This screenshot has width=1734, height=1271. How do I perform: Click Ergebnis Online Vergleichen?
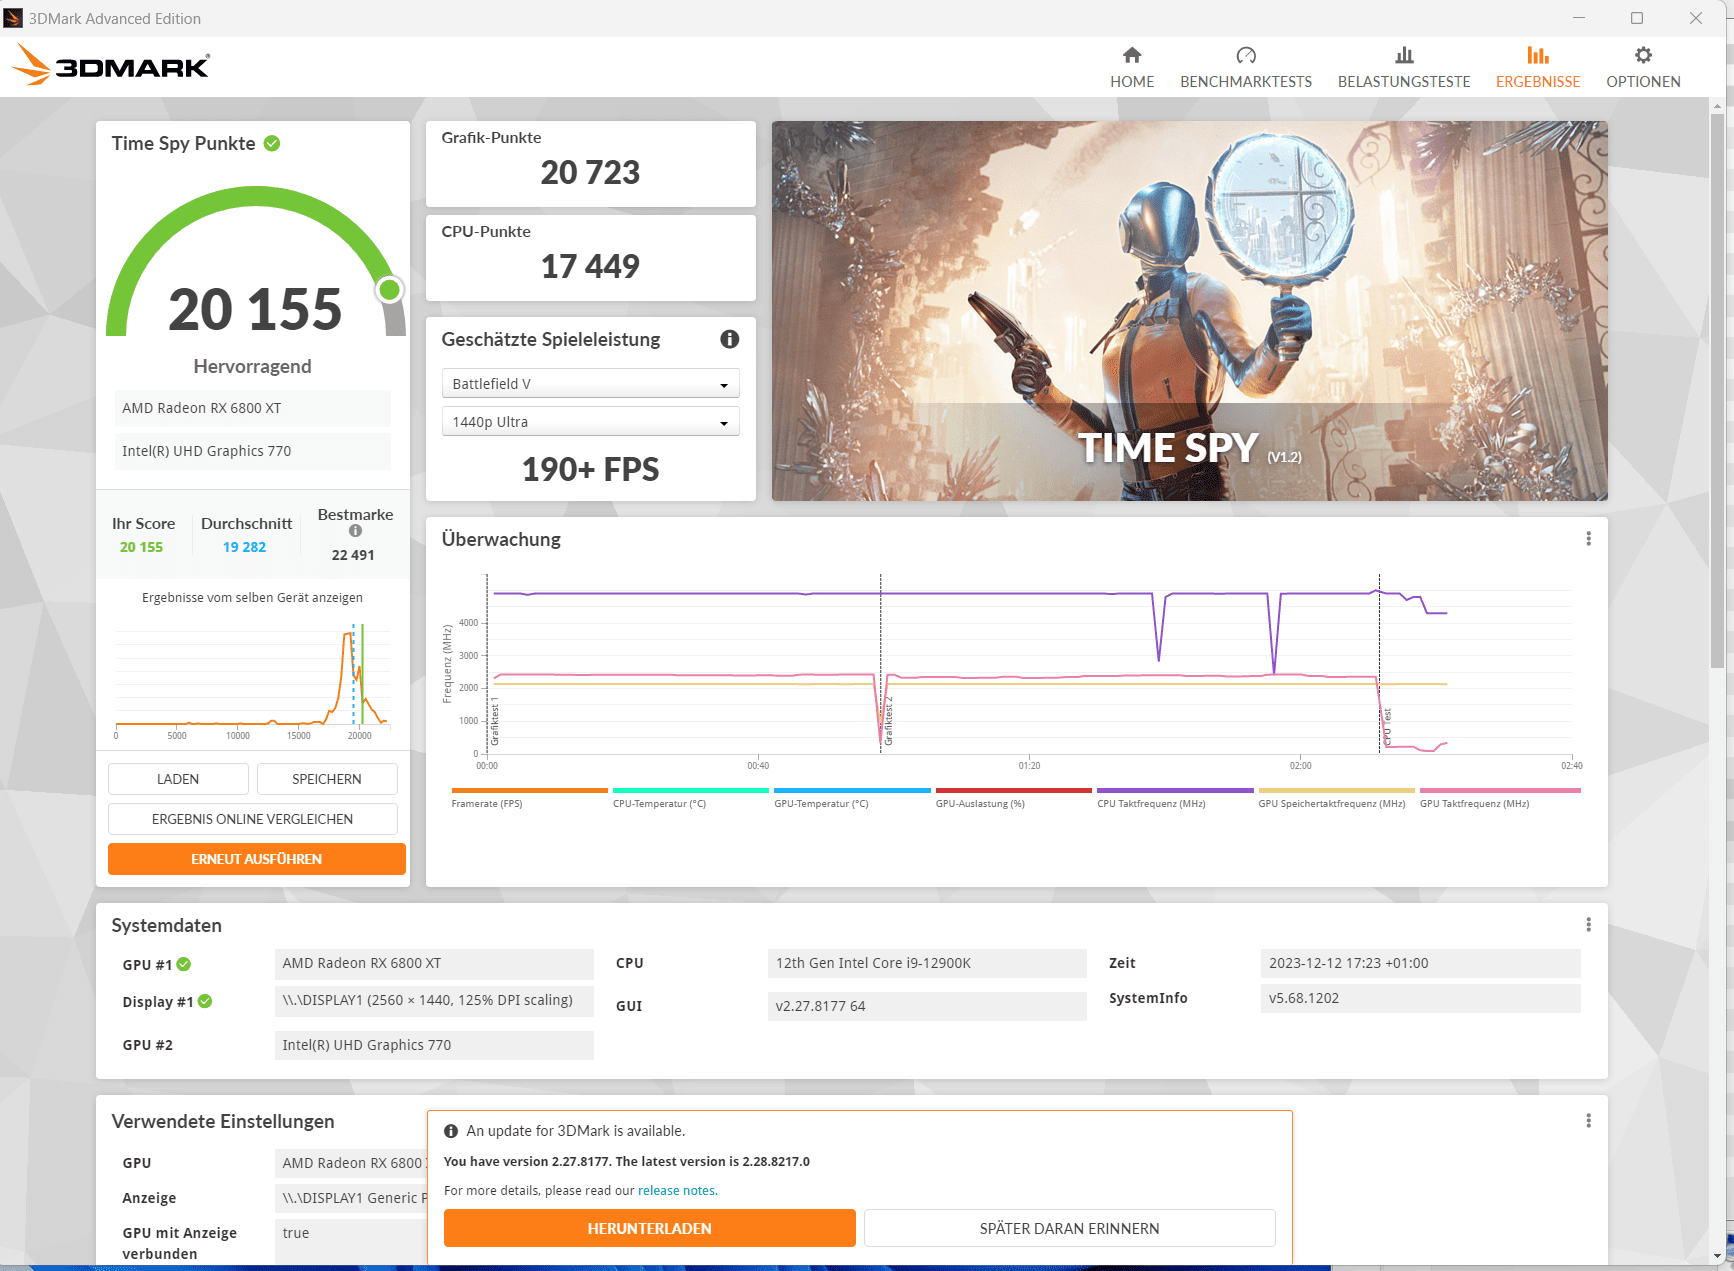252,819
